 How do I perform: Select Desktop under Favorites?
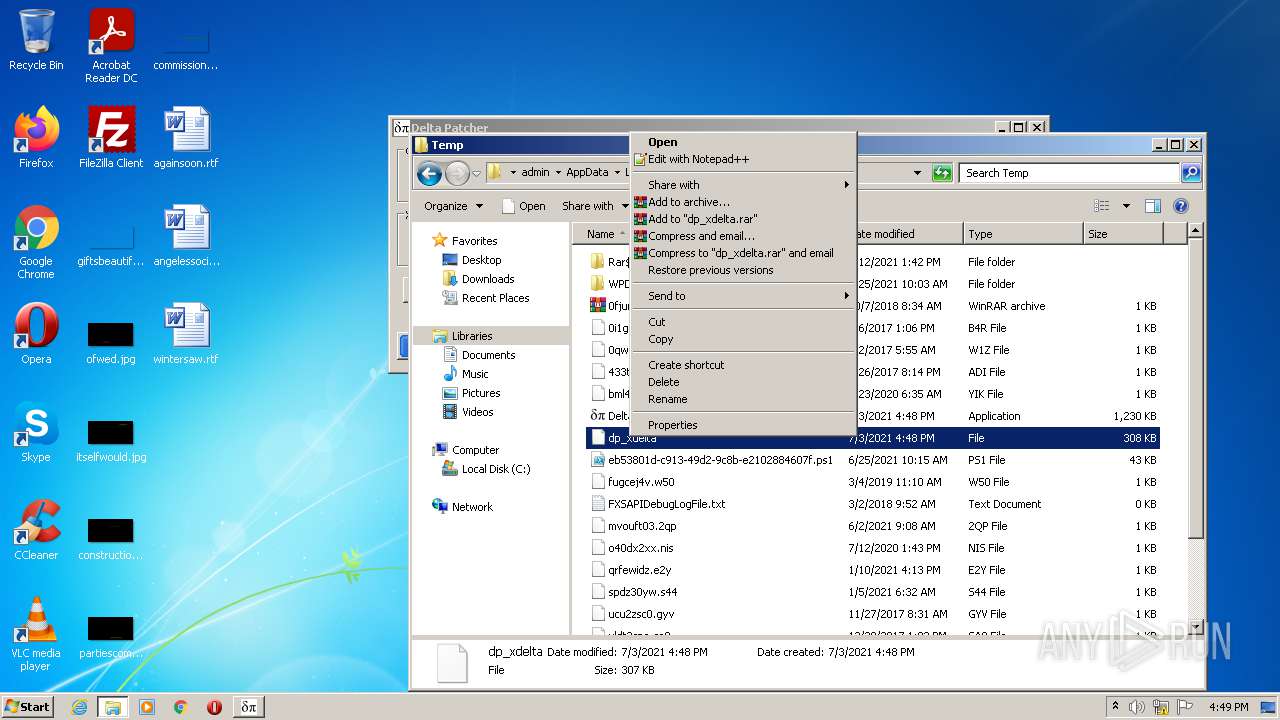481,260
